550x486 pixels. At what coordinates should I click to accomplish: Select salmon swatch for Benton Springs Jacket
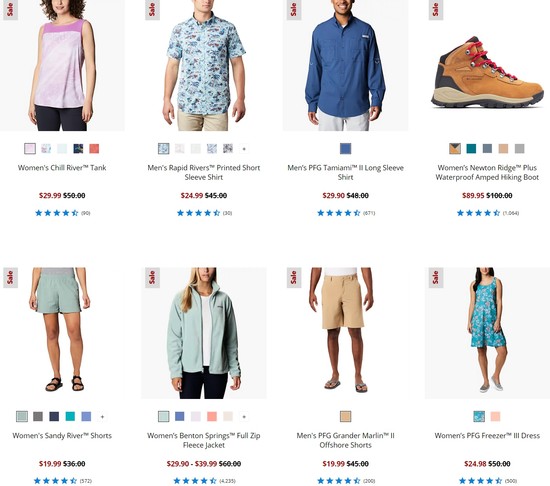212,417
